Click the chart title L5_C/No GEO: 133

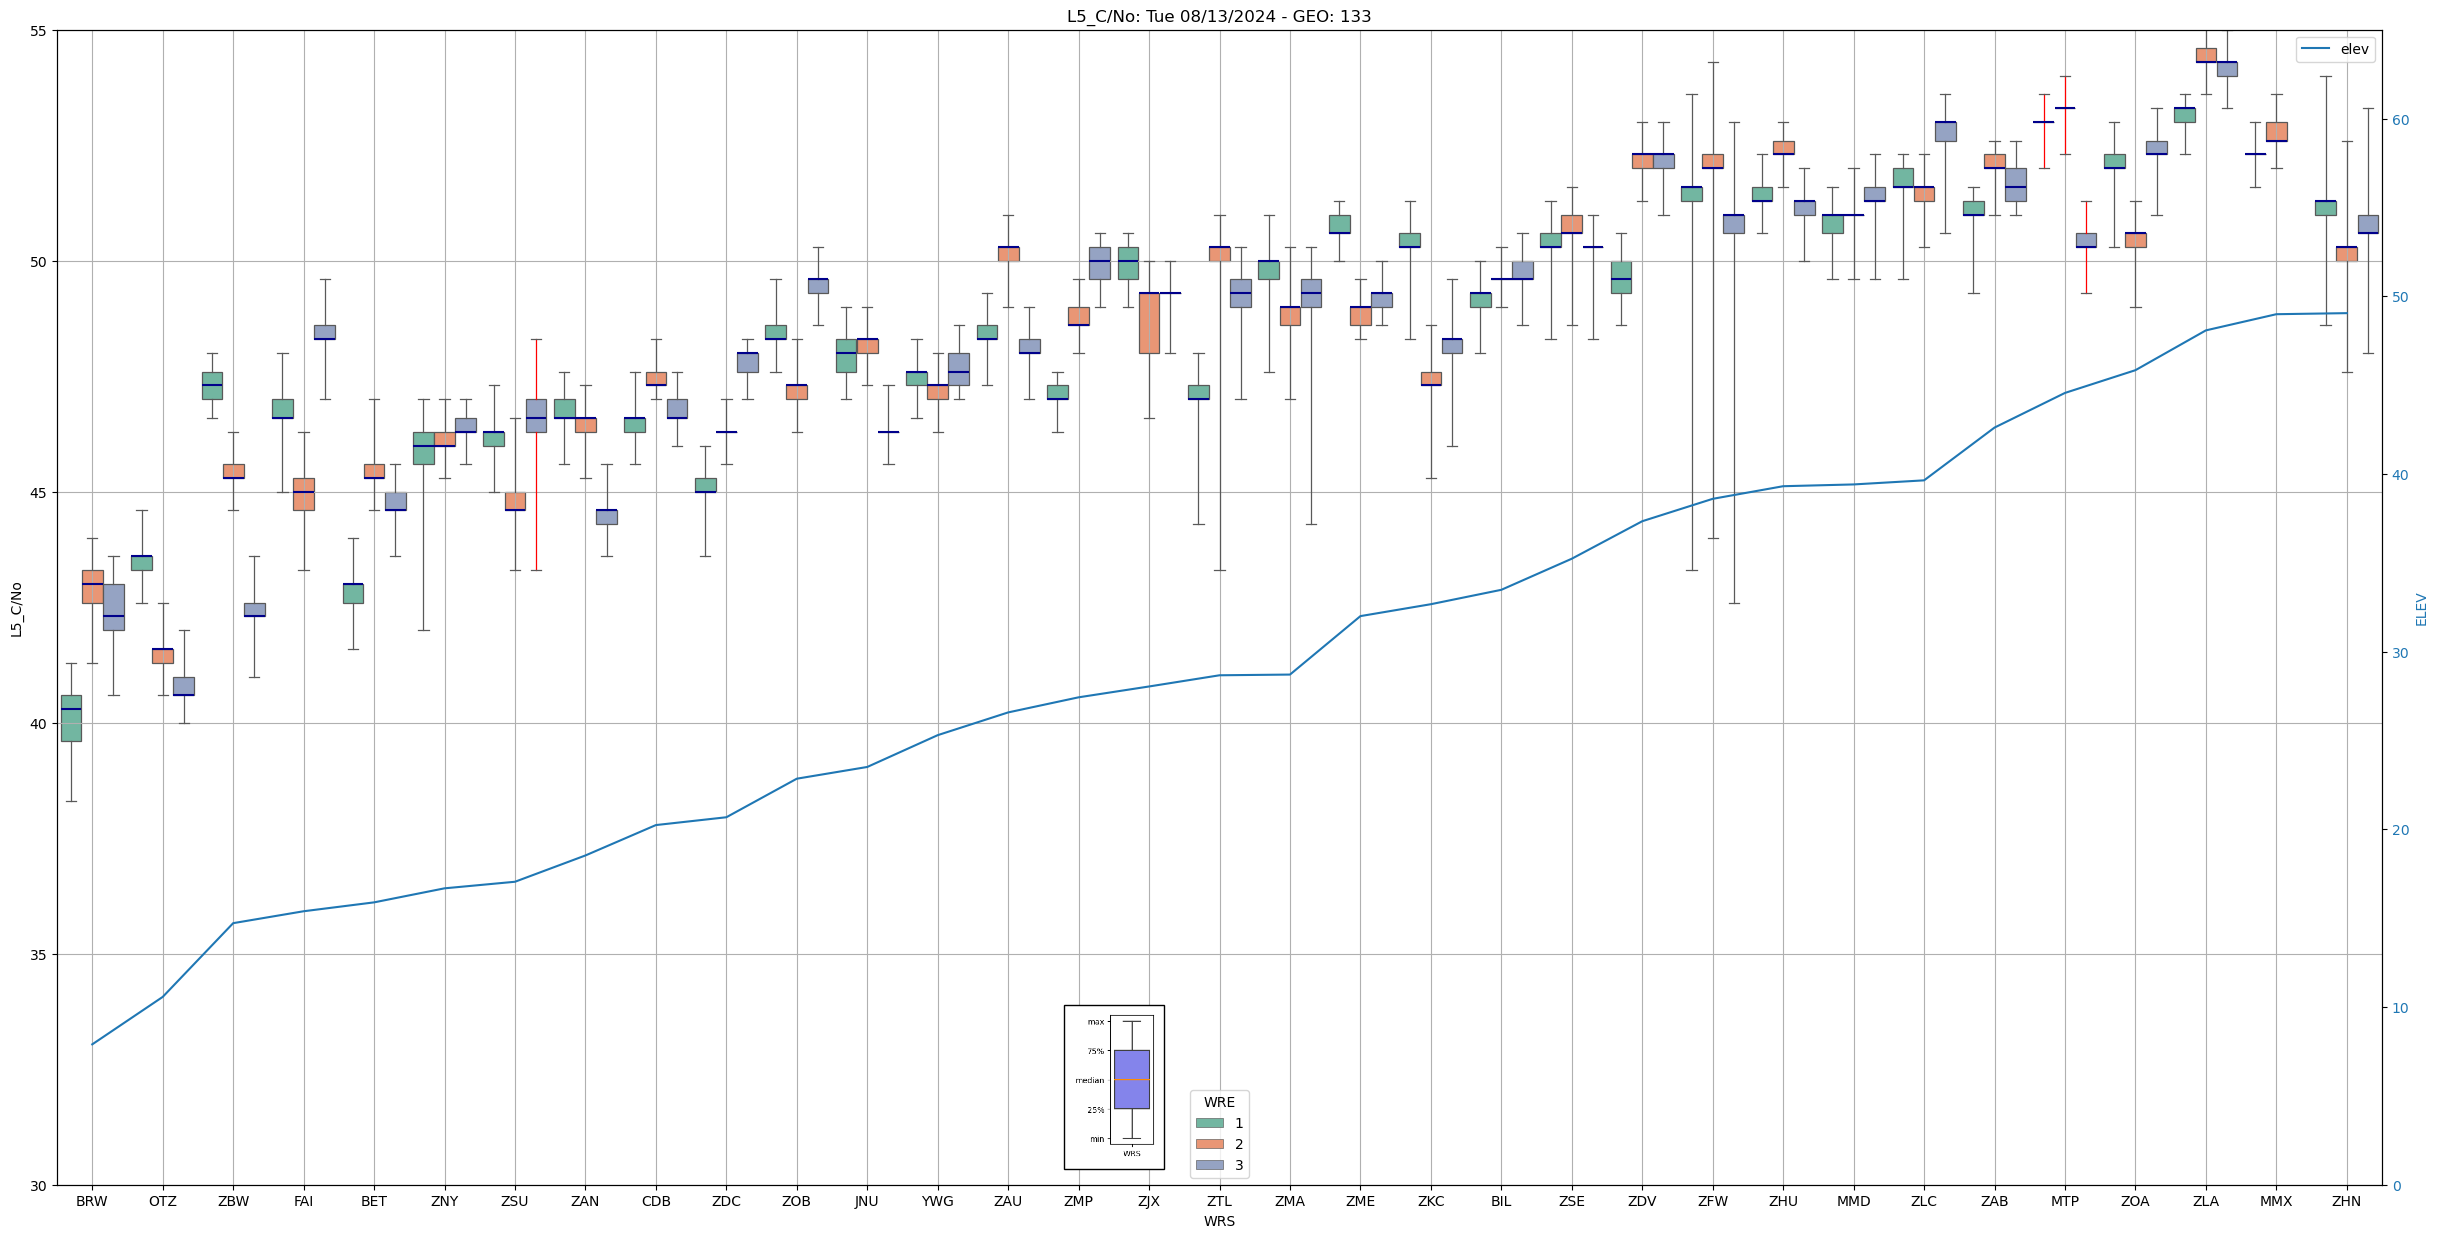click(1218, 16)
